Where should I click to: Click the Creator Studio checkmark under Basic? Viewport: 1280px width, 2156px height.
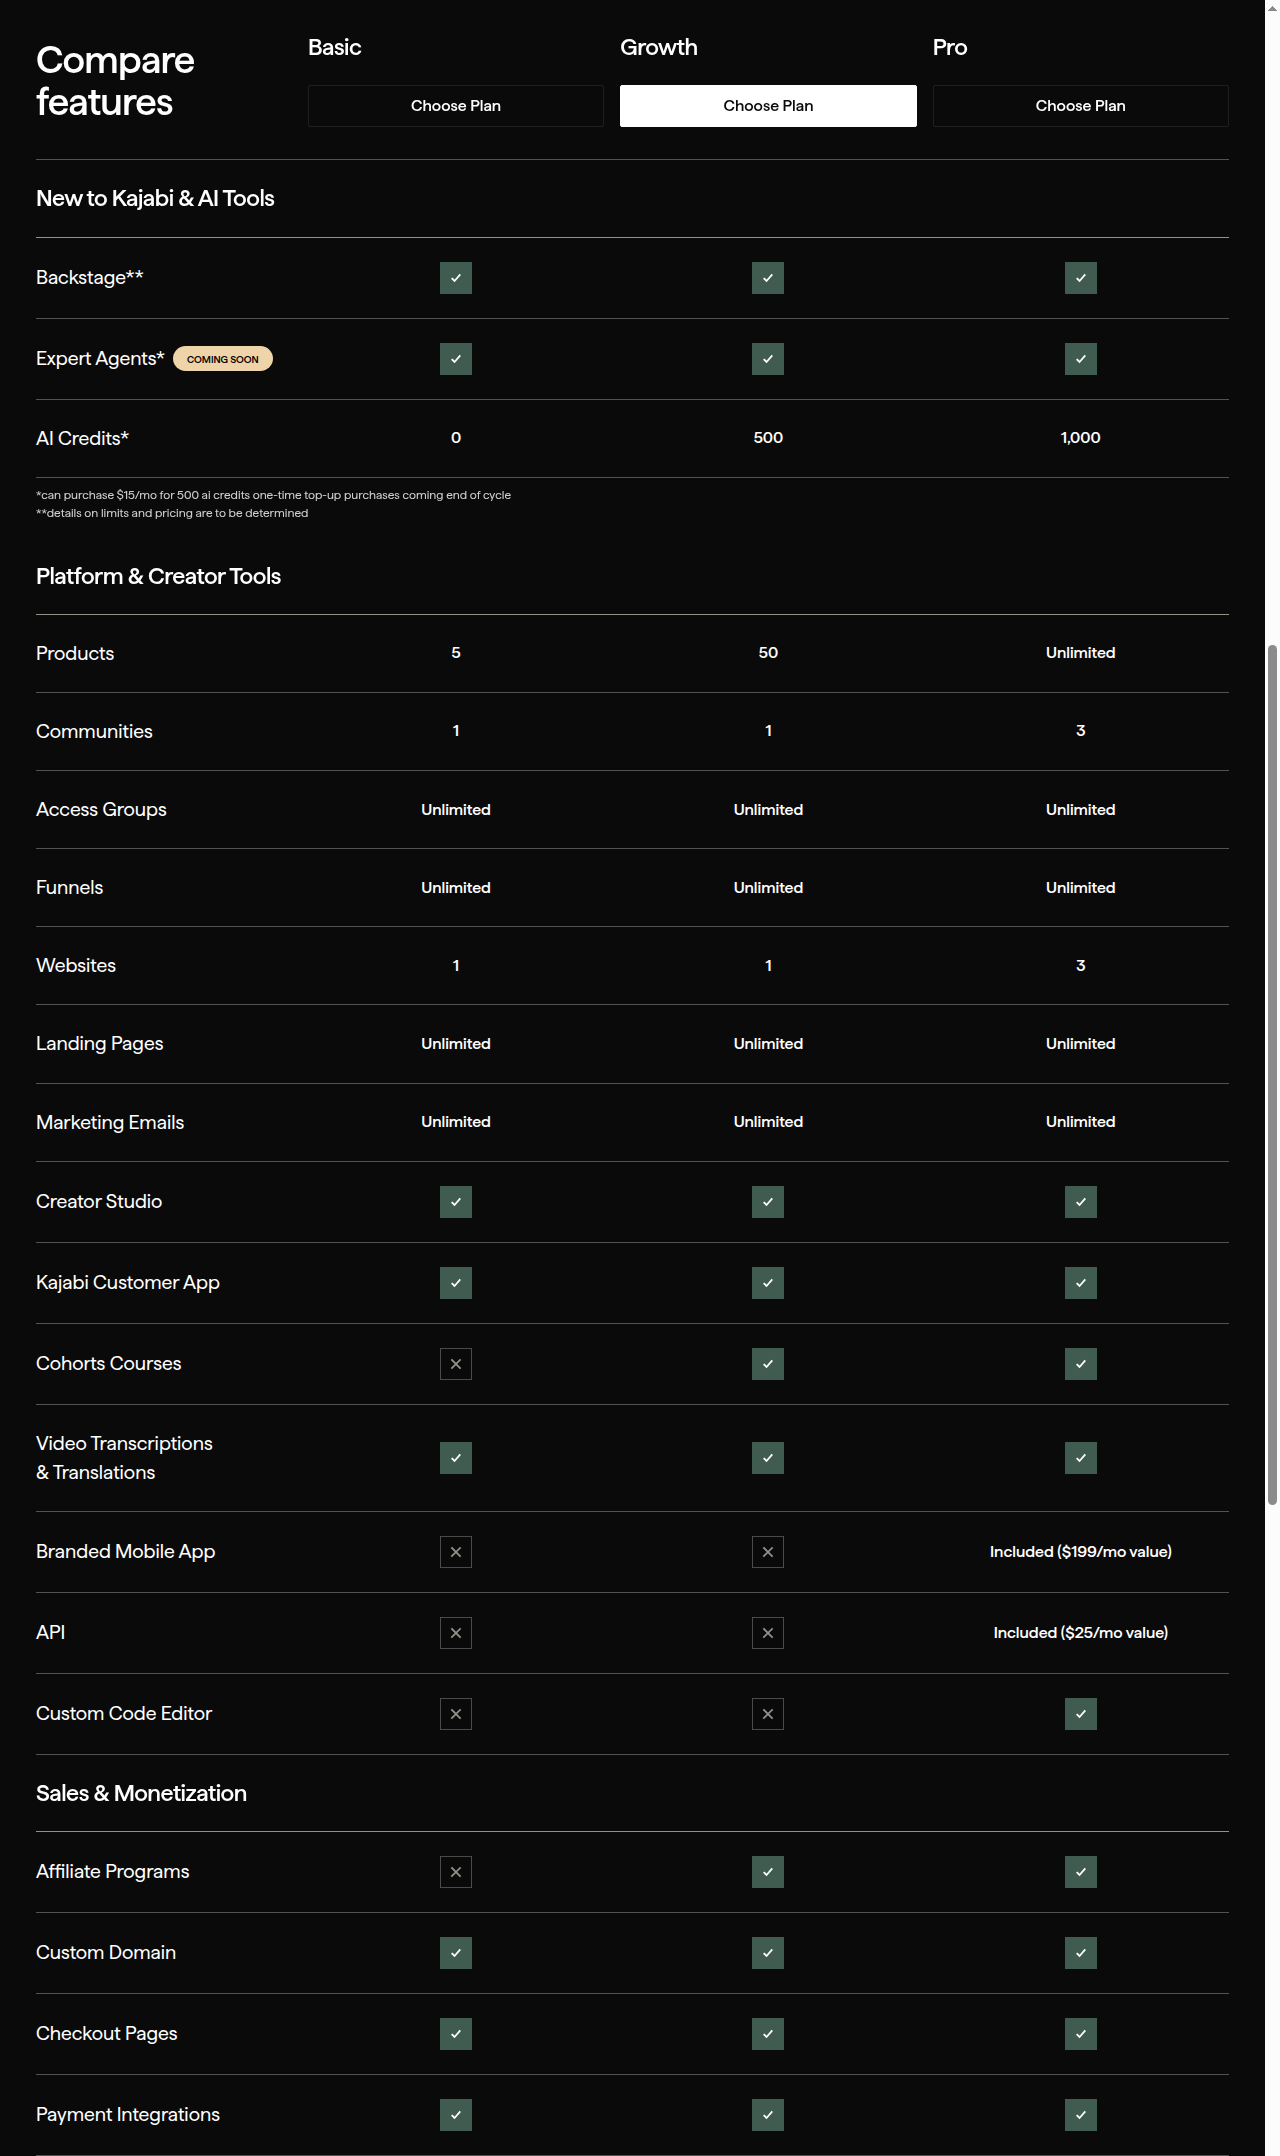456,1202
